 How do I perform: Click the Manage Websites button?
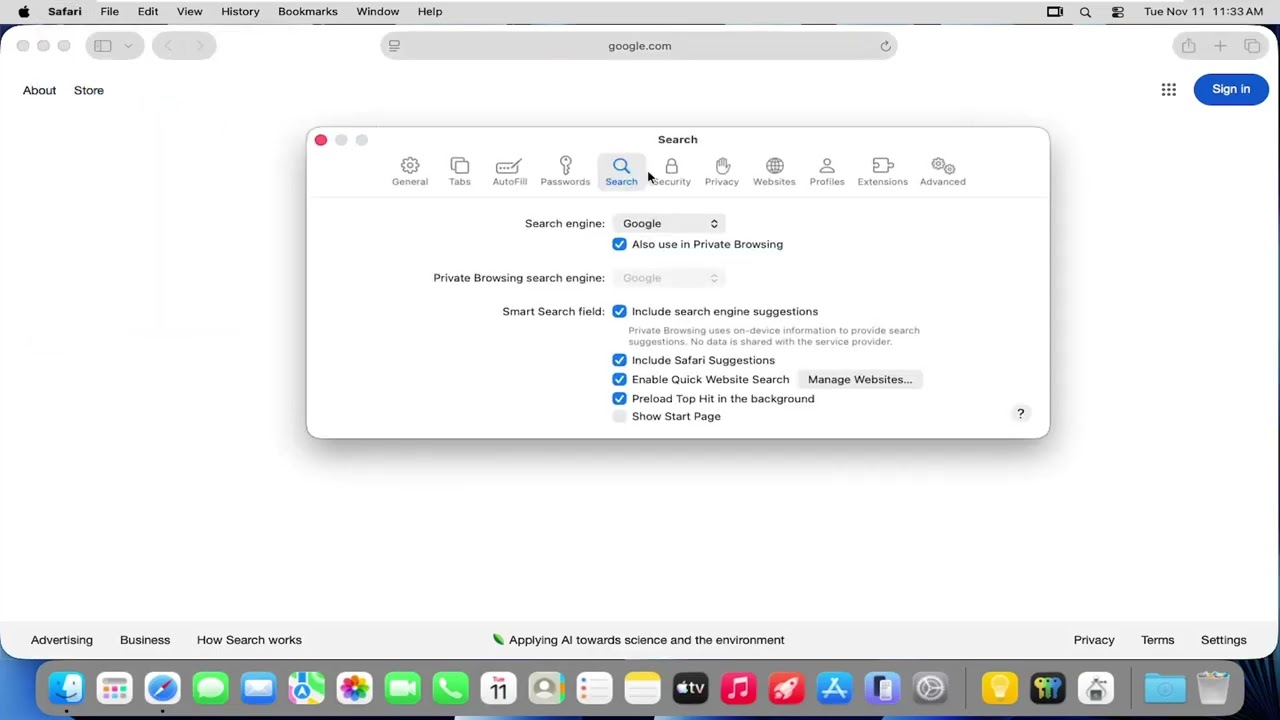(860, 379)
